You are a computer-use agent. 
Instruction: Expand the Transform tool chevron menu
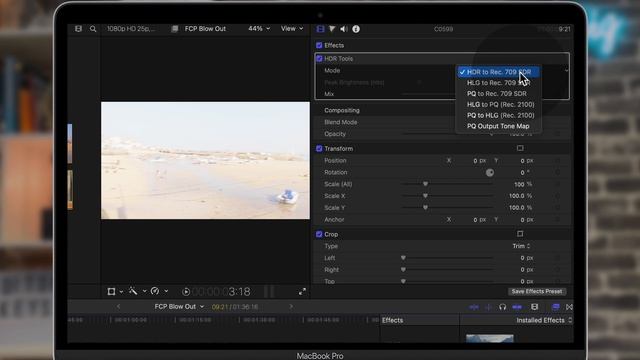(121, 292)
